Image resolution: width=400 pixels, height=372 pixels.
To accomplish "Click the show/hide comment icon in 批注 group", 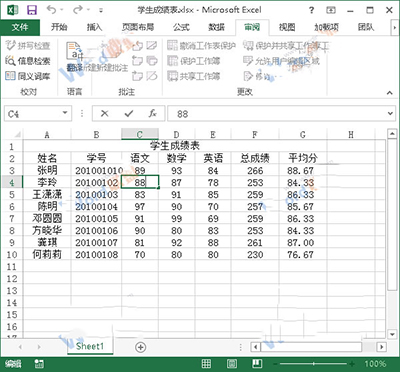I will tap(152, 45).
